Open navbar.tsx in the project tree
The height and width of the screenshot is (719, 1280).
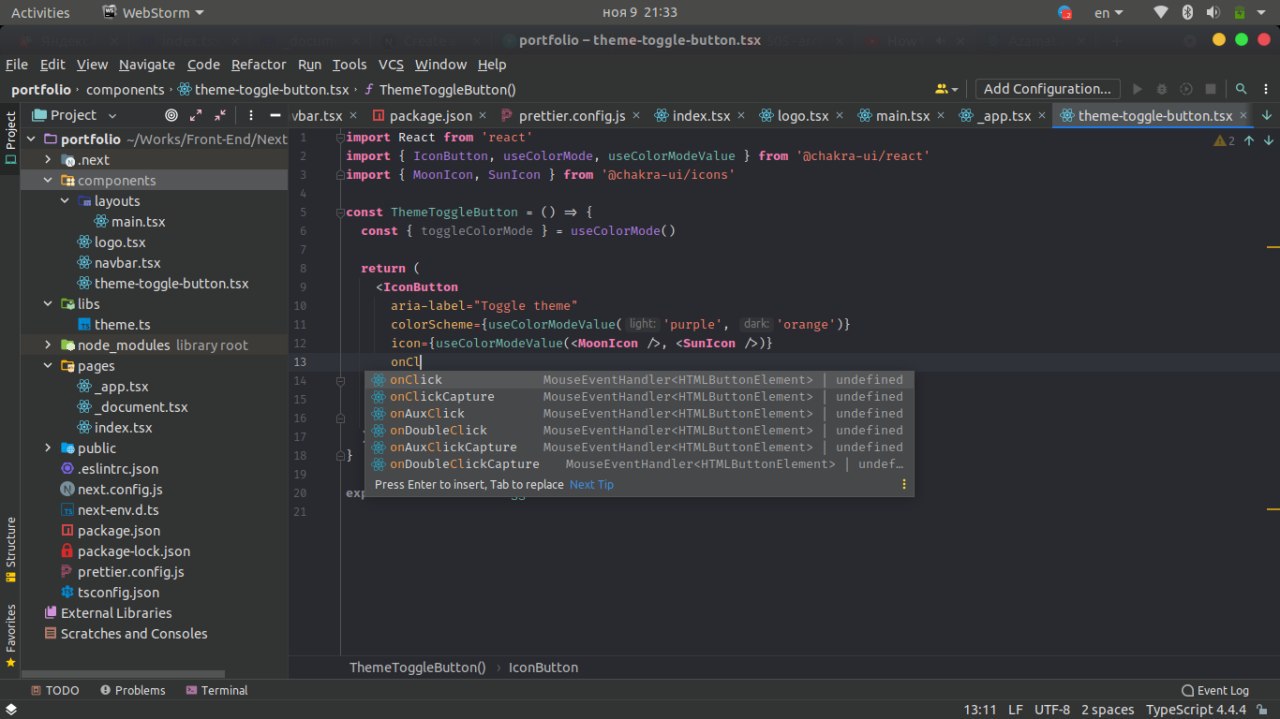tap(127, 263)
